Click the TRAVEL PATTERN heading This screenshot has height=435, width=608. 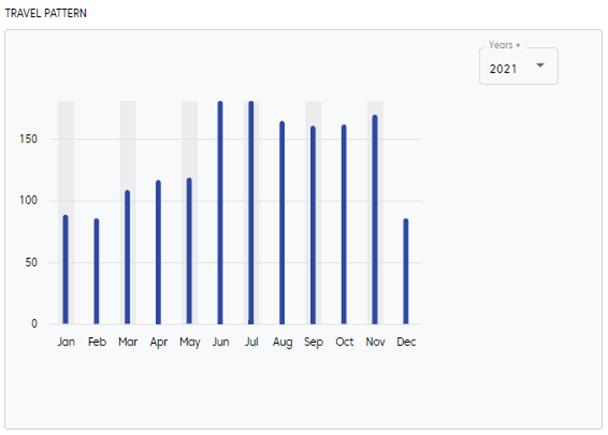[44, 14]
